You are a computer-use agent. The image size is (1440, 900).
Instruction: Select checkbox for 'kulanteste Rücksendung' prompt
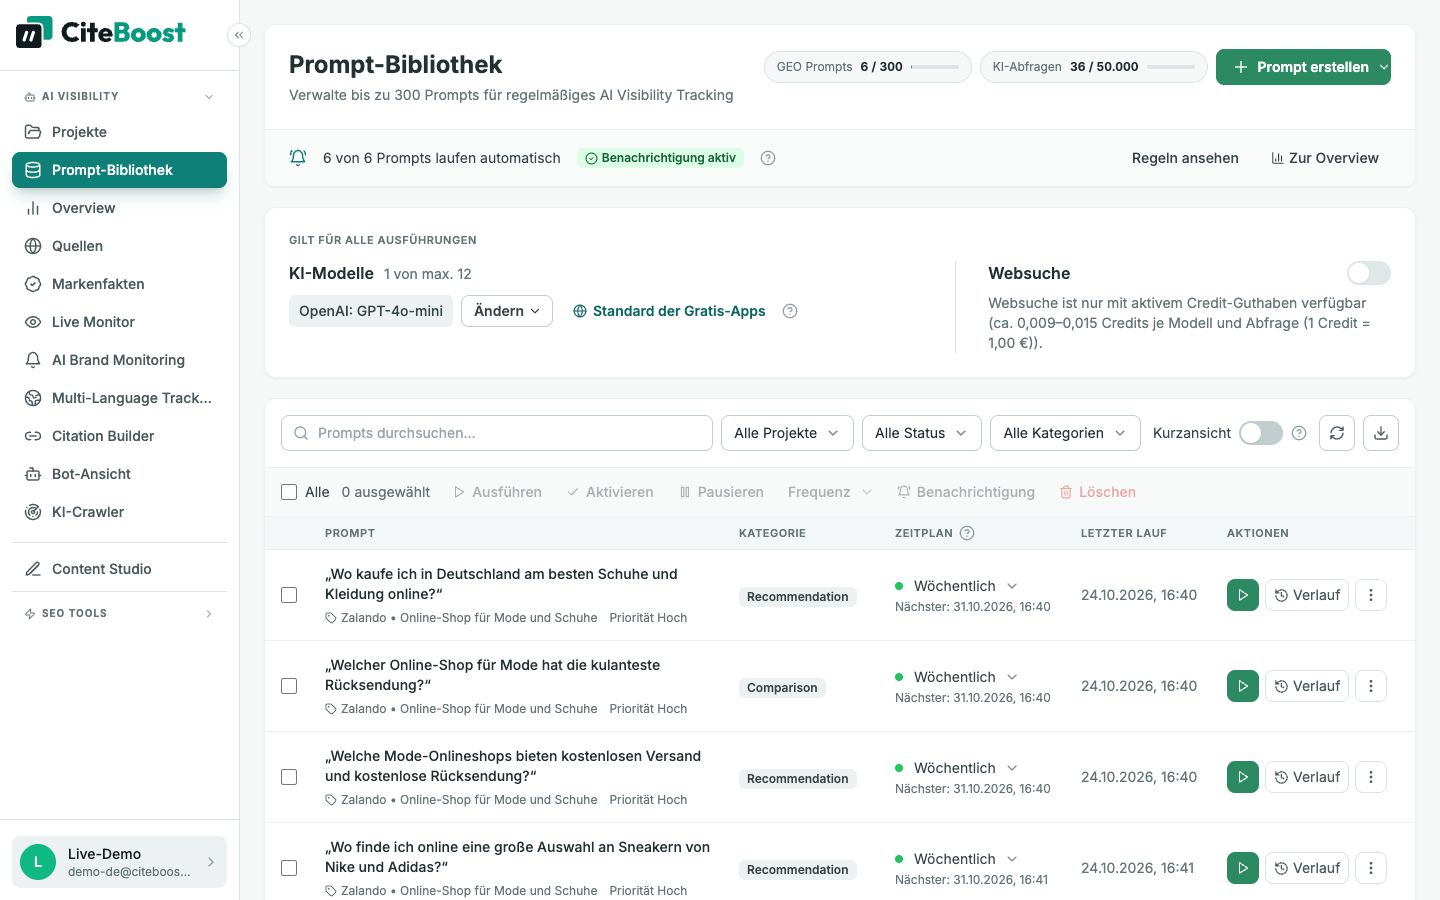pos(289,686)
